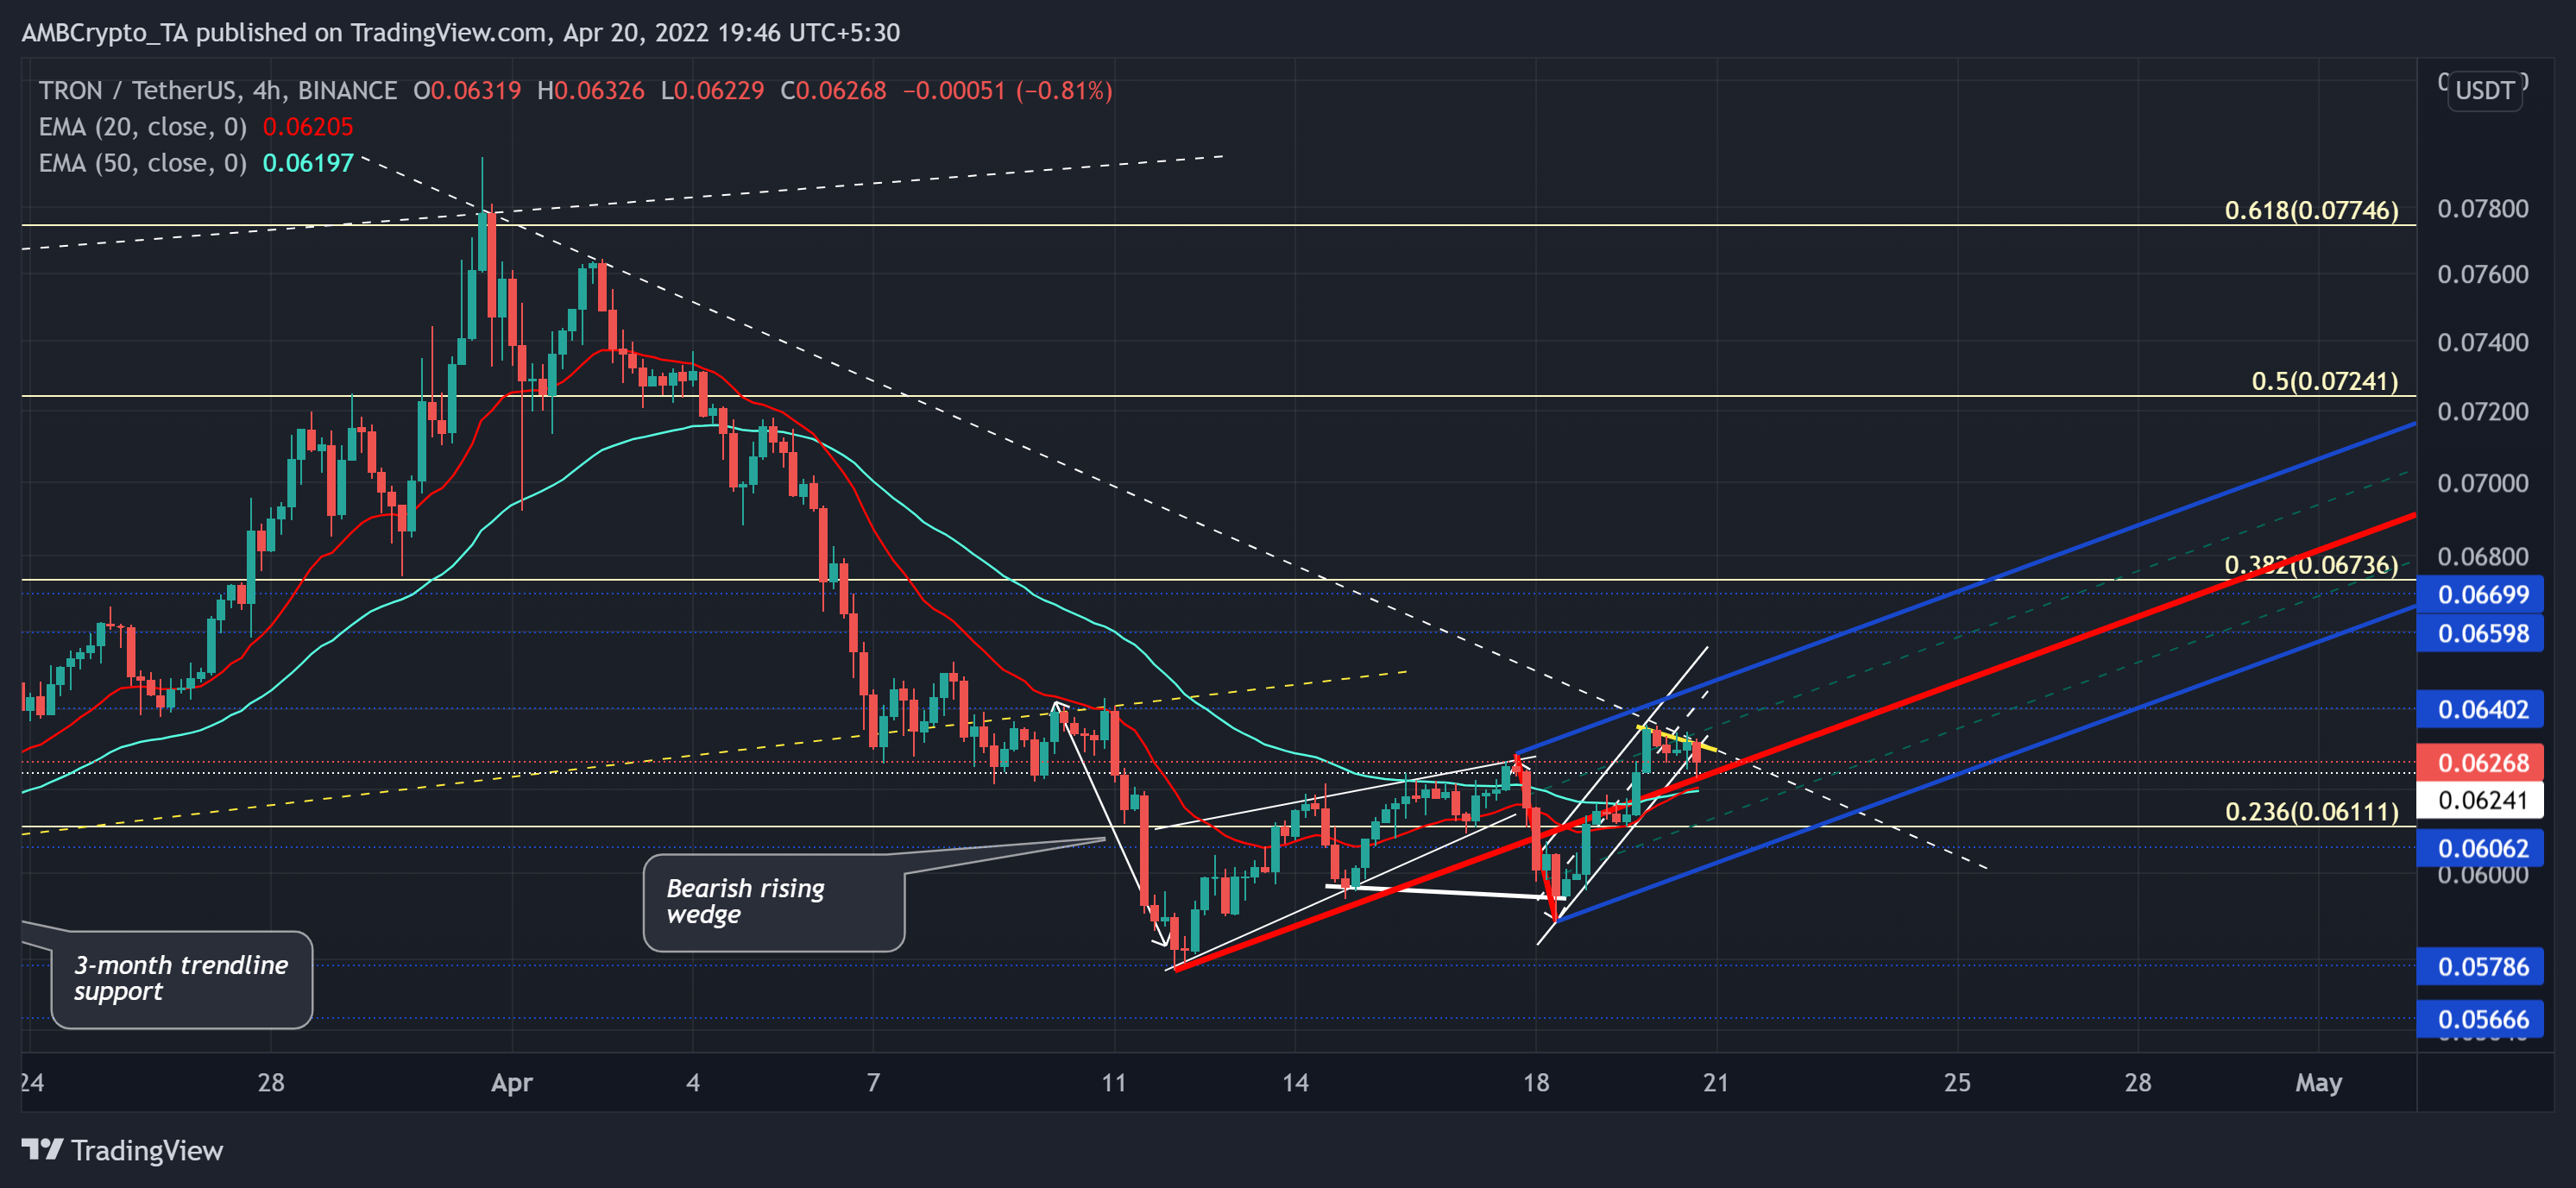Click the 0.06062 price level label
The image size is (2576, 1188).
click(2482, 848)
